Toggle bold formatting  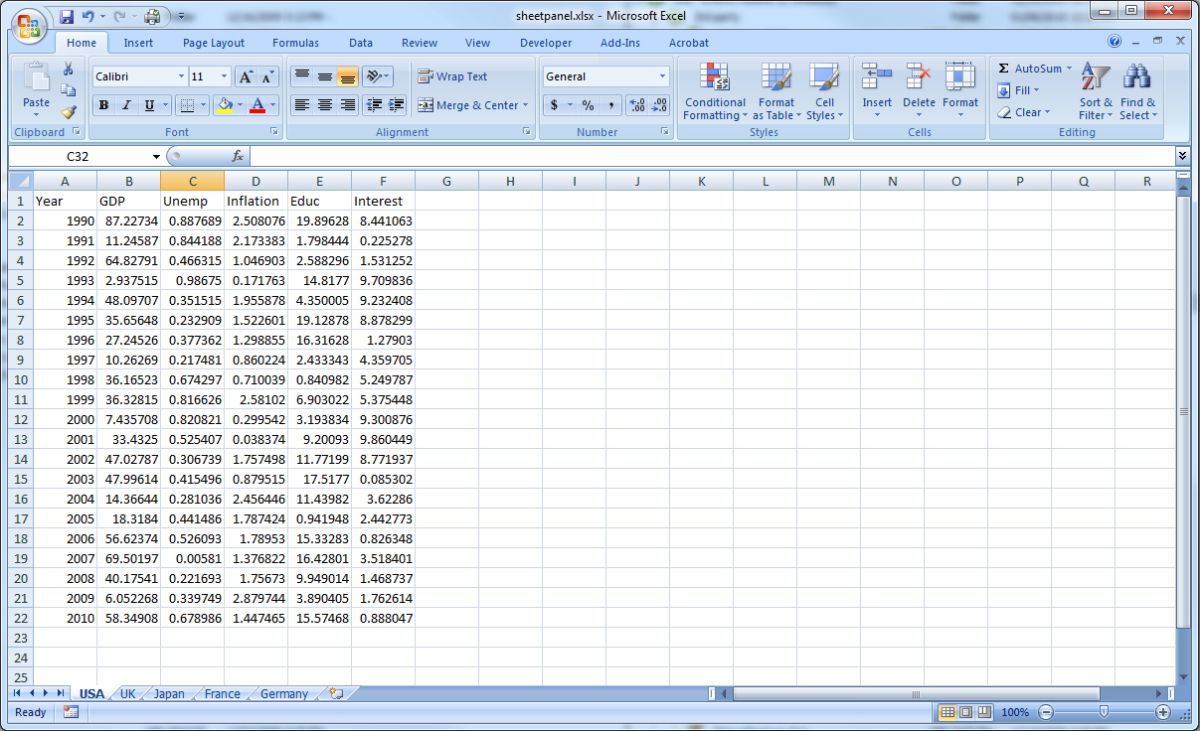(103, 104)
